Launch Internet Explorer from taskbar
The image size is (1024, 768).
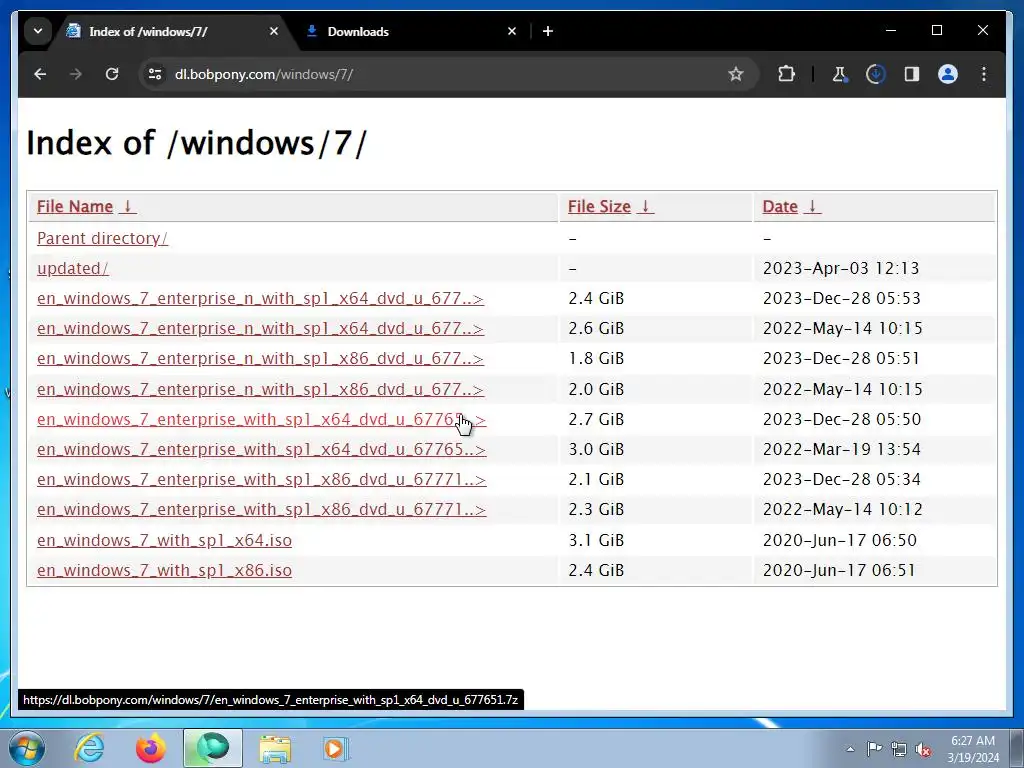pos(89,748)
